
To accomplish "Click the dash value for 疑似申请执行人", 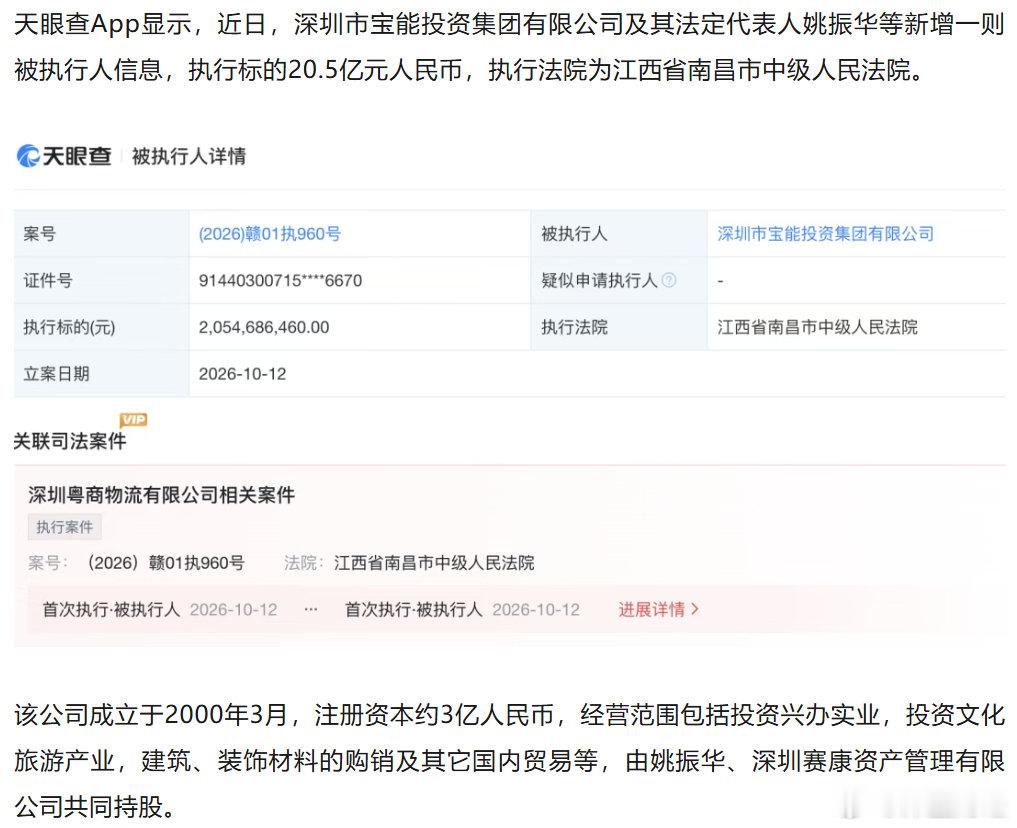I will coord(721,280).
